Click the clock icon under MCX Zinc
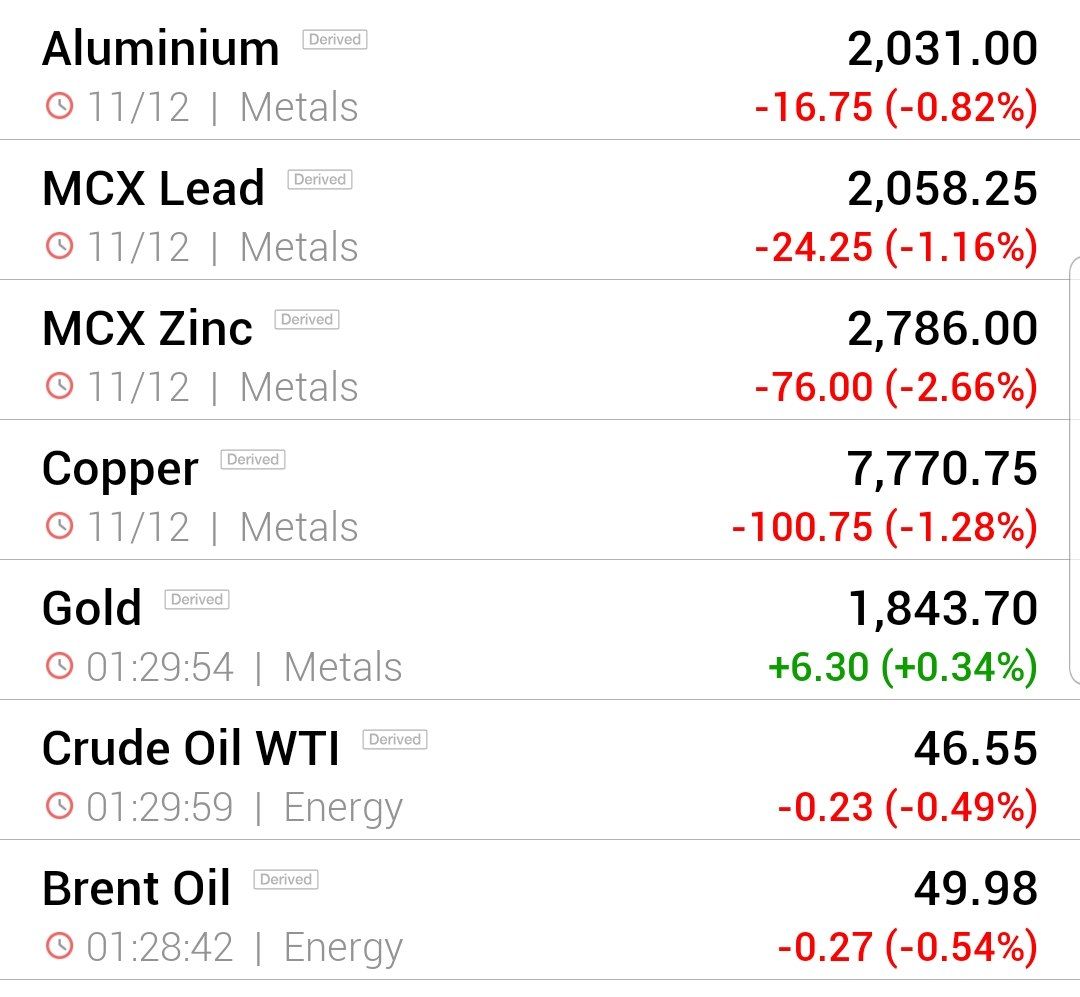This screenshot has width=1080, height=997. coord(60,386)
